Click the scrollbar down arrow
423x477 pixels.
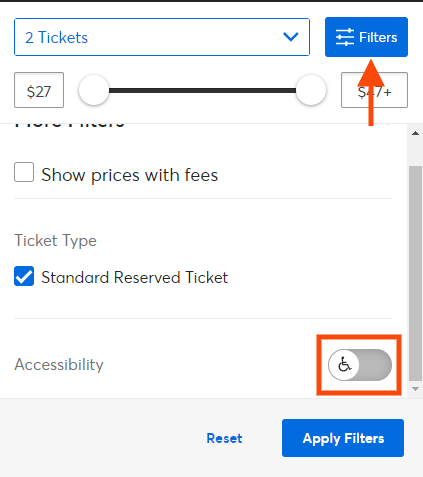(x=415, y=389)
